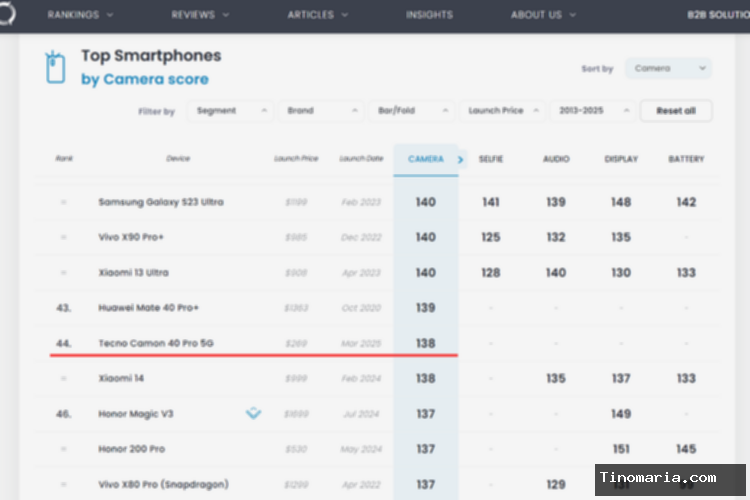Click rank number 46.

coord(64,414)
